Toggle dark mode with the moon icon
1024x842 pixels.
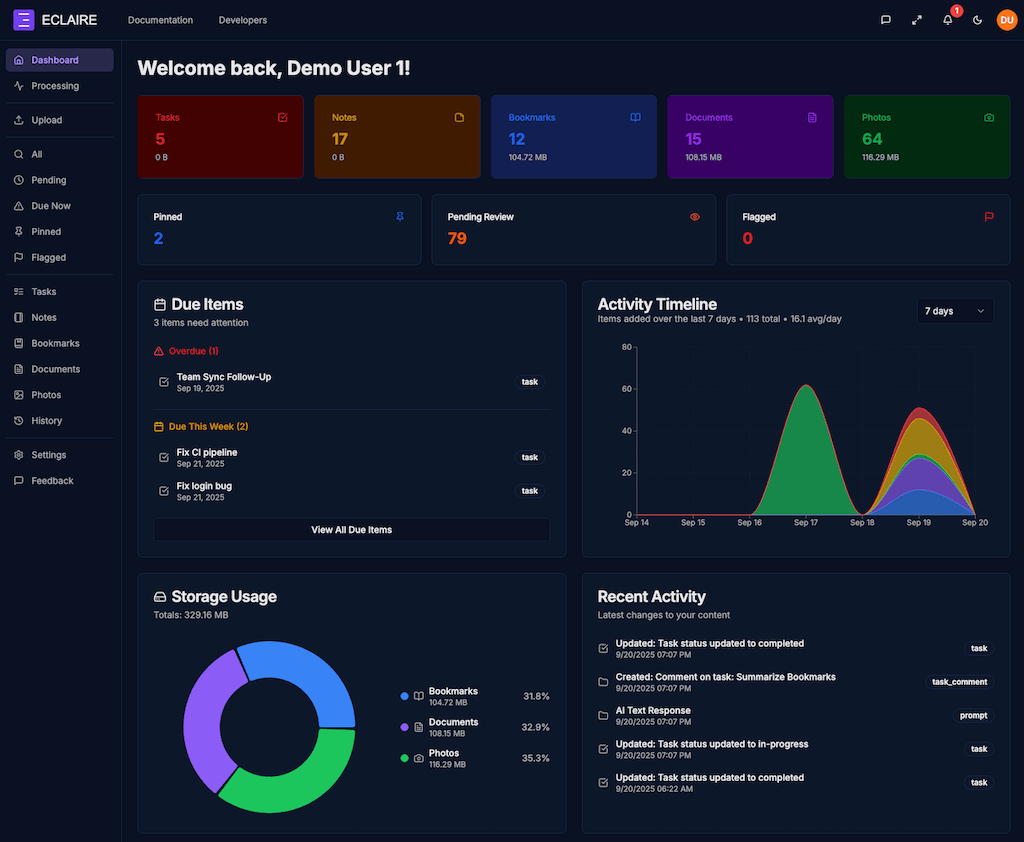pyautogui.click(x=977, y=20)
